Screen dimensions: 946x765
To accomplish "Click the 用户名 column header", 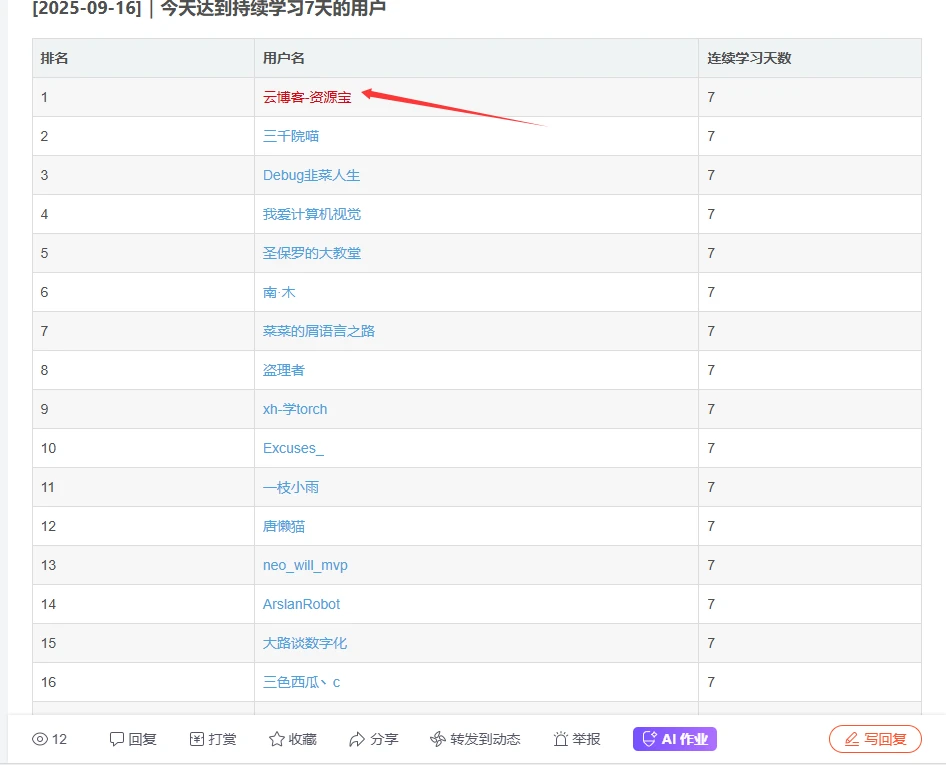I will click(284, 58).
